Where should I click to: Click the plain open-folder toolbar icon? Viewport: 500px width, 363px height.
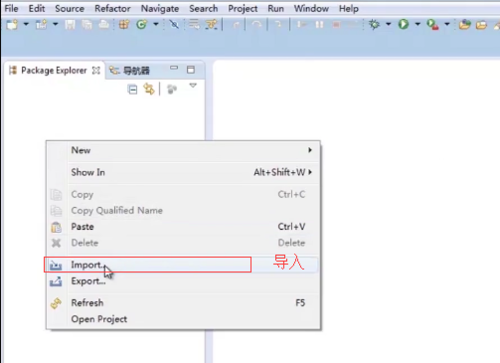[482, 25]
